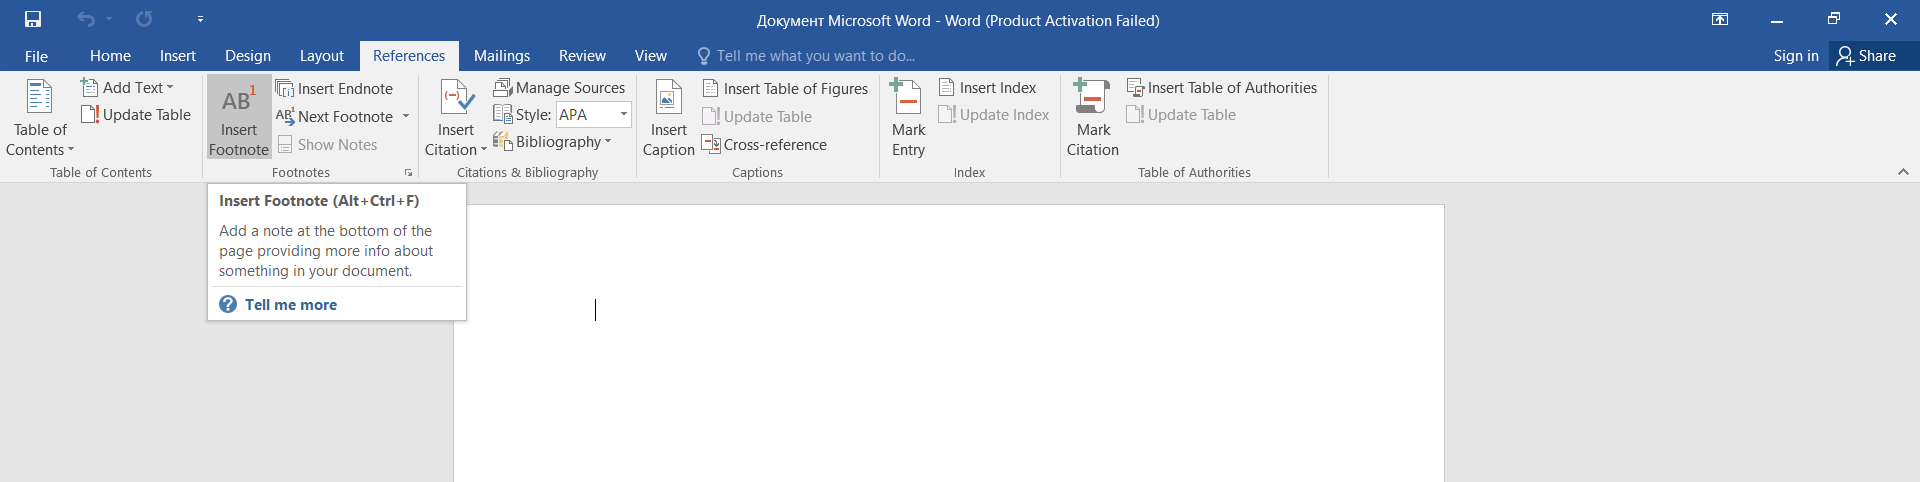Click the Insert Footnote button
The width and height of the screenshot is (1920, 482).
pos(239,117)
